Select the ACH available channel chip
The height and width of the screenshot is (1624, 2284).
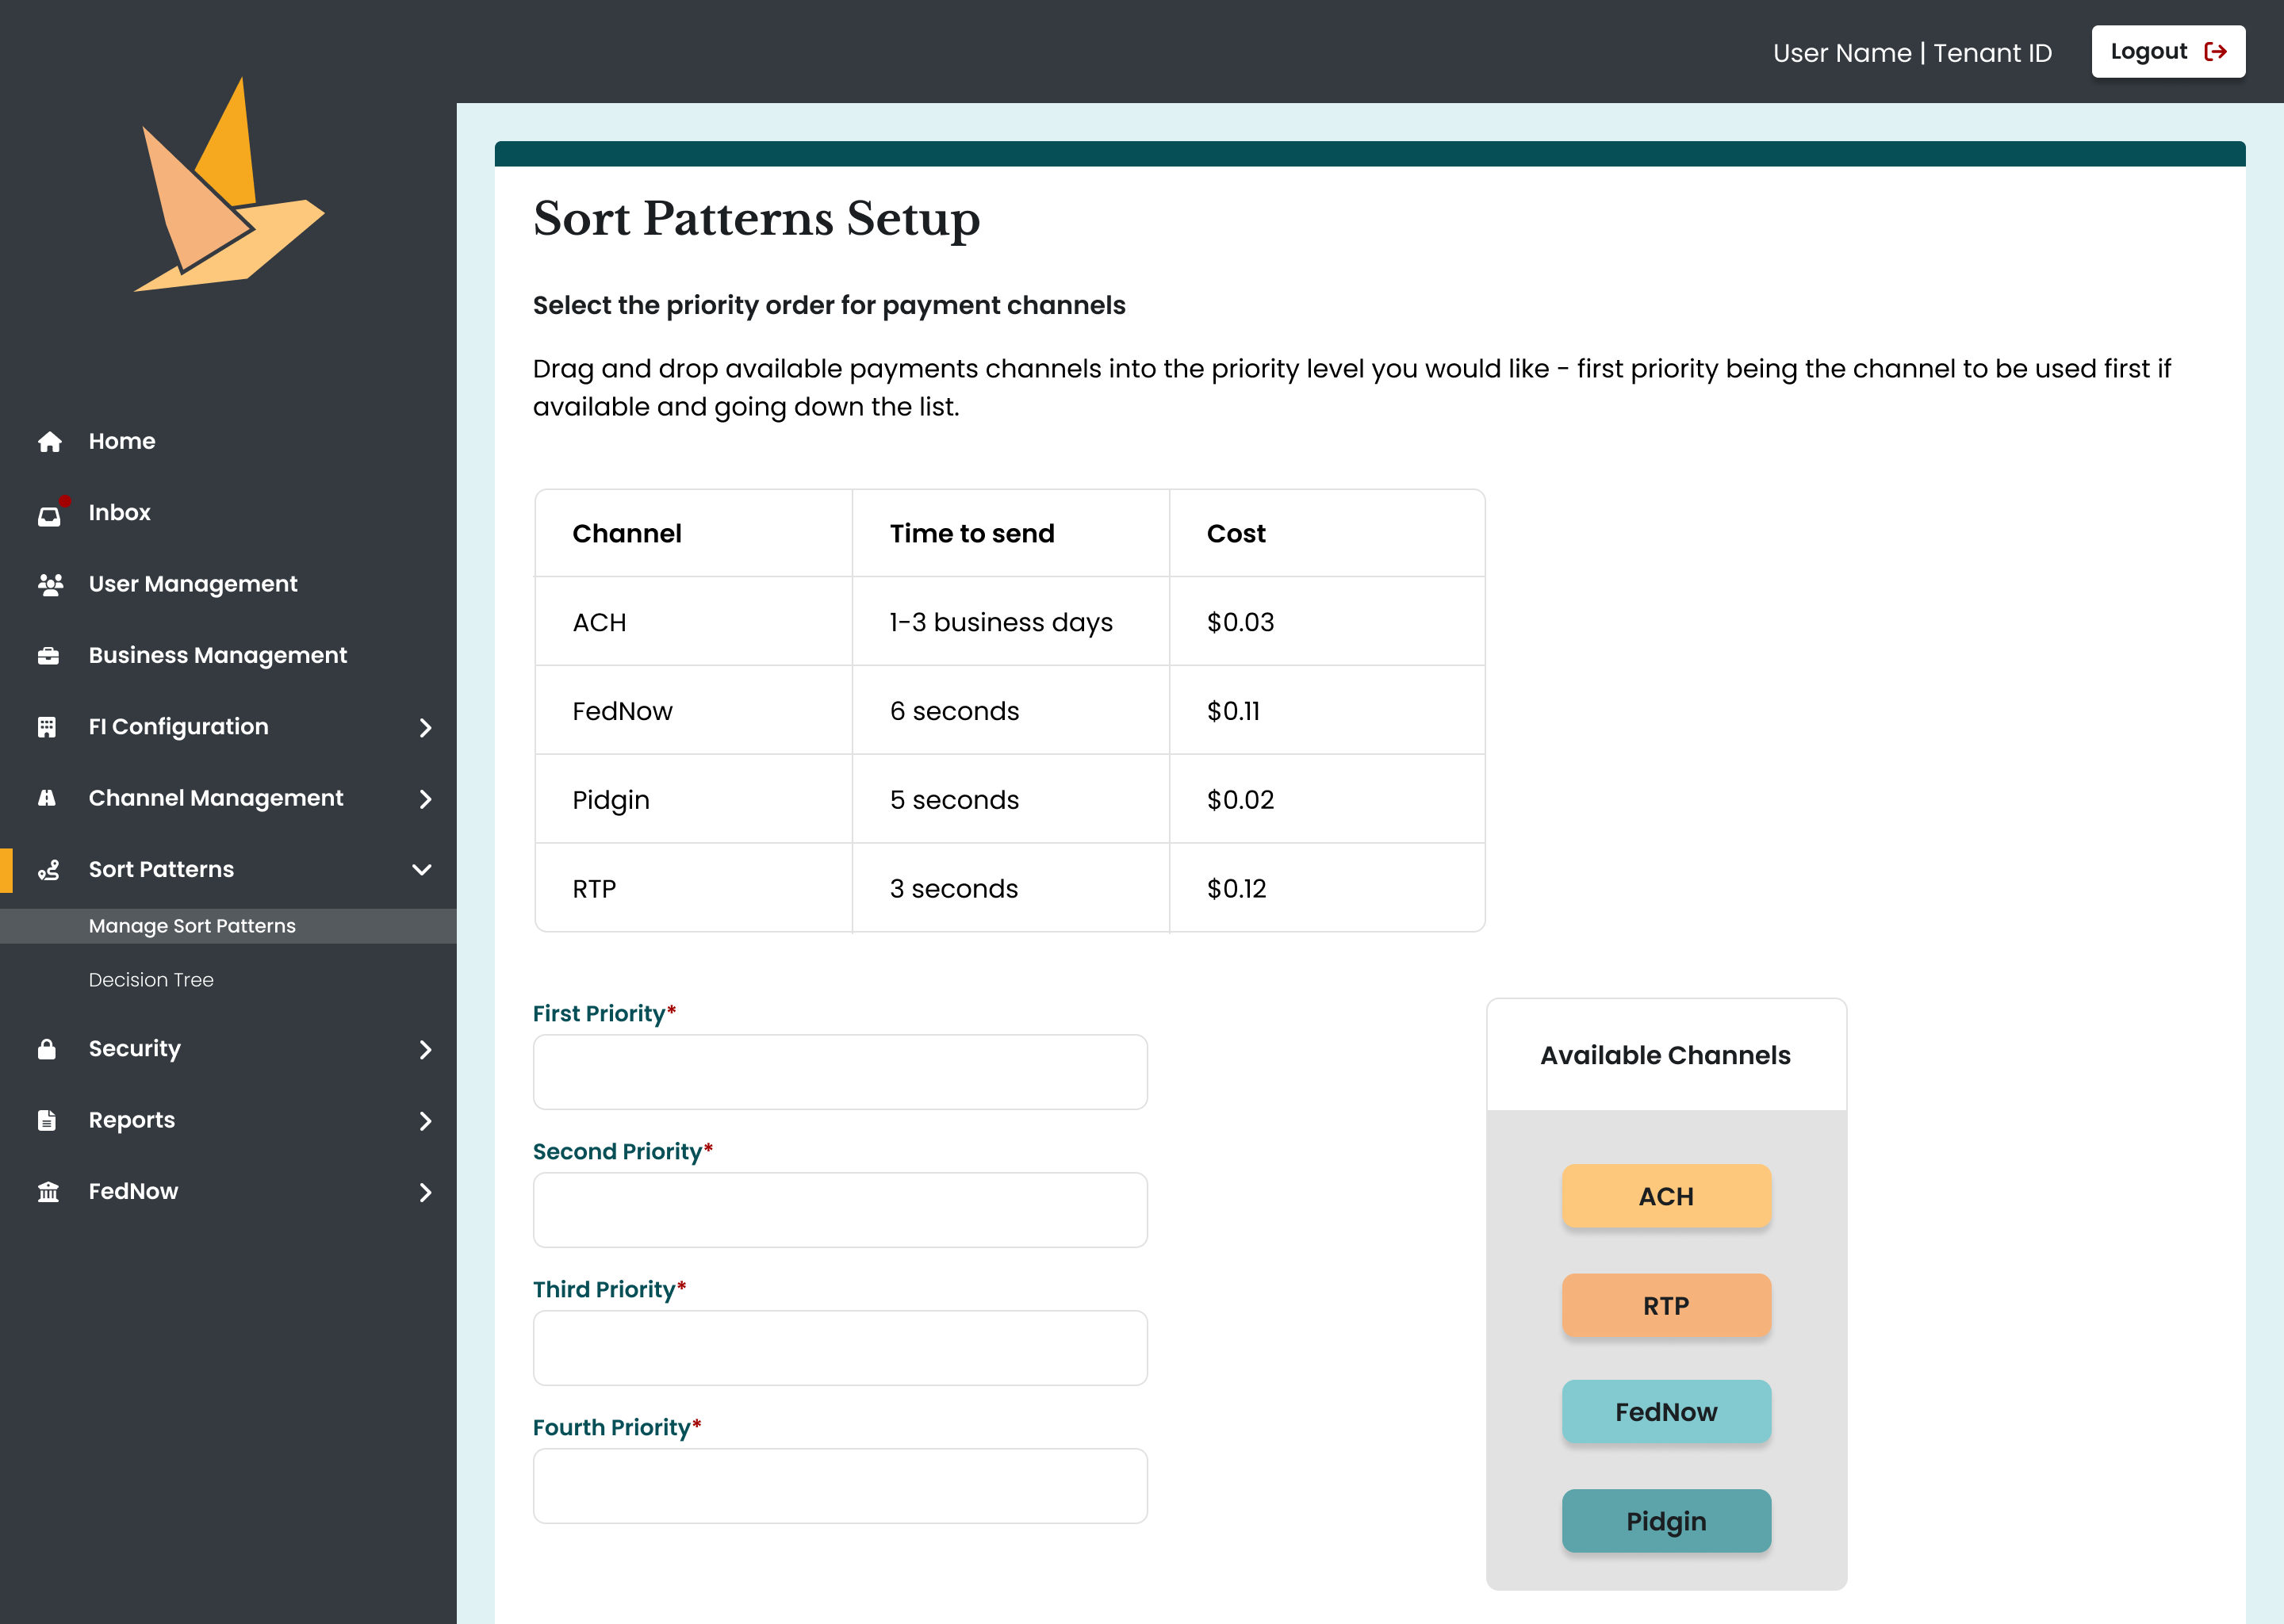click(1665, 1196)
